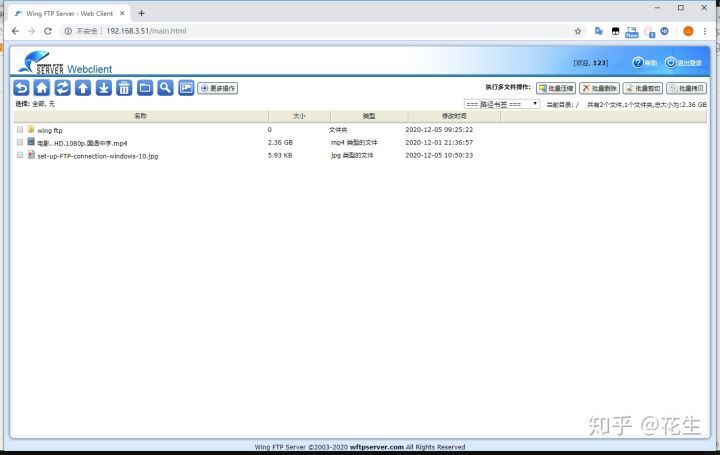Close the Wing FTP Server browser tab
Image resolution: width=720 pixels, height=455 pixels.
click(122, 13)
